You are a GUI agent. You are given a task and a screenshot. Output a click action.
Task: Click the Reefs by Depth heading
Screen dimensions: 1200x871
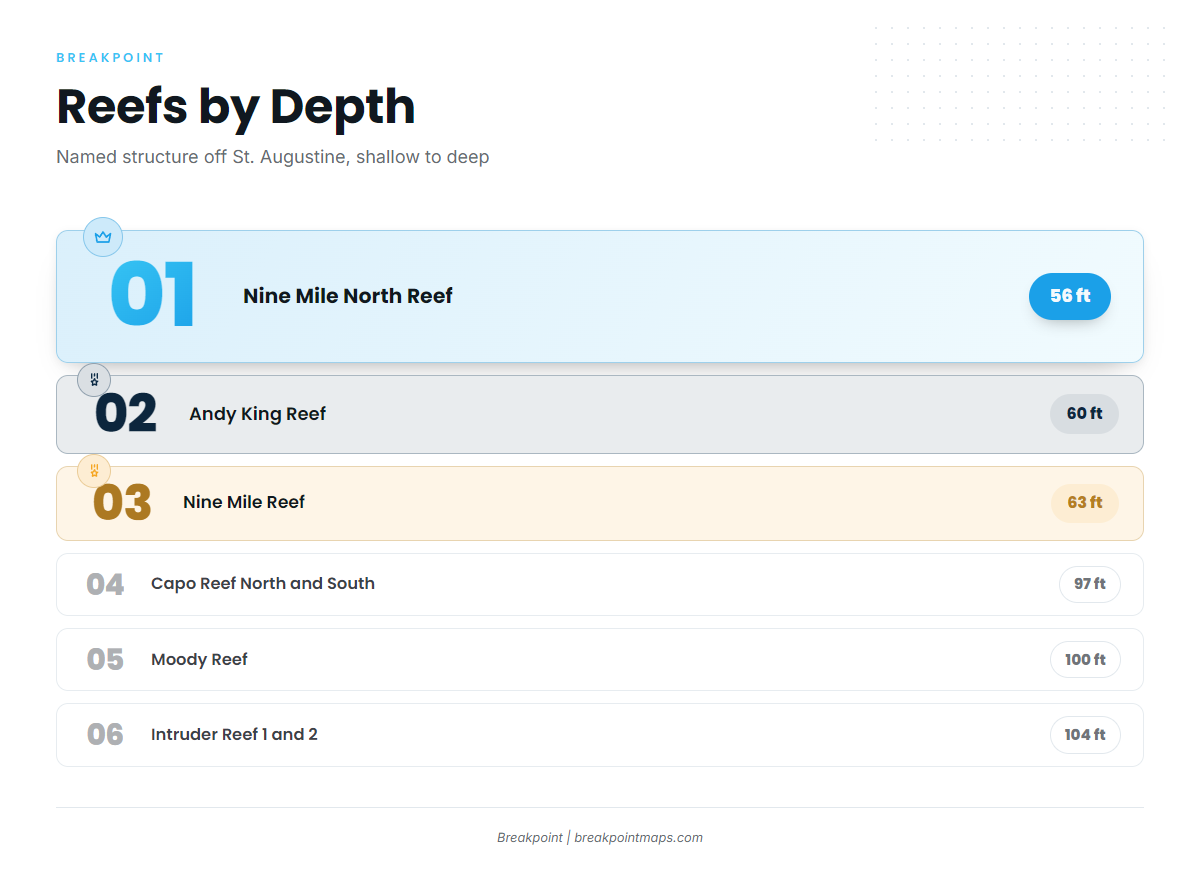[236, 107]
